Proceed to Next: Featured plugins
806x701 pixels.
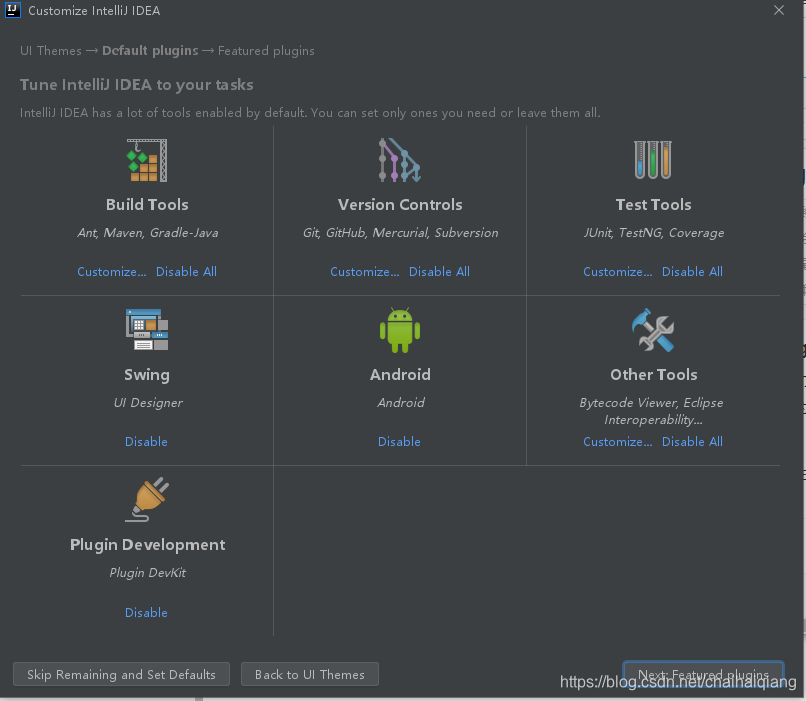pyautogui.click(x=703, y=674)
